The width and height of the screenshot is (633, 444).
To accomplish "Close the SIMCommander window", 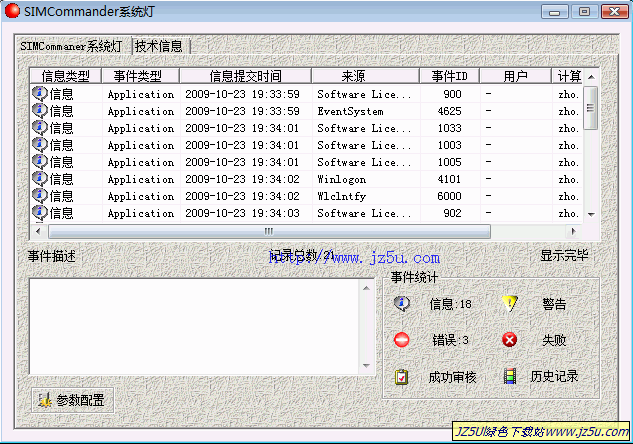I will pyautogui.click(x=614, y=11).
